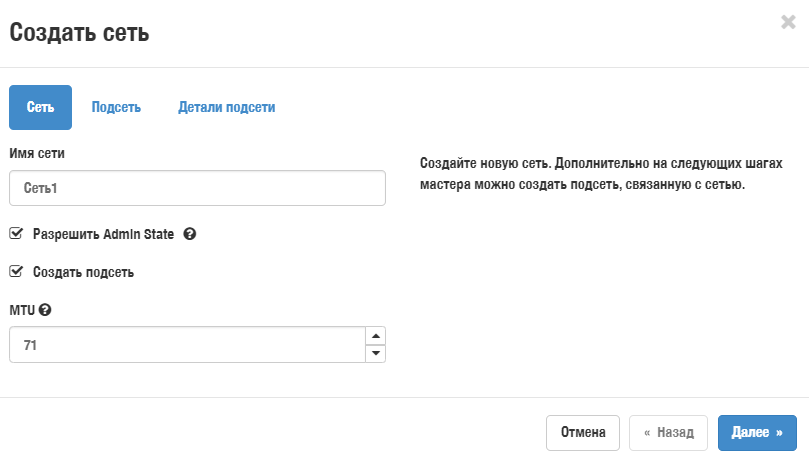
Task: Uncheck the Создать подсеть checkbox
Action: [x=16, y=271]
